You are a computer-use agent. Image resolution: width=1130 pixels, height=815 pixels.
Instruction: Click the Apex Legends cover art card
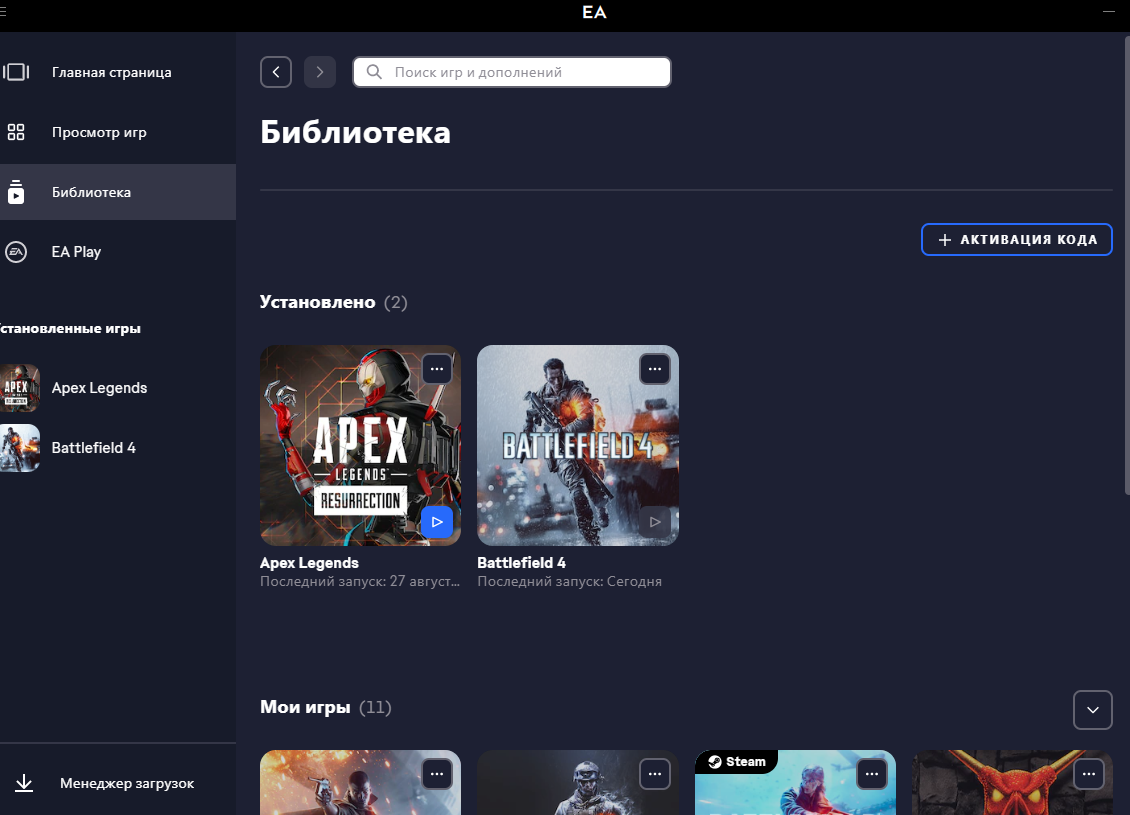(x=360, y=445)
